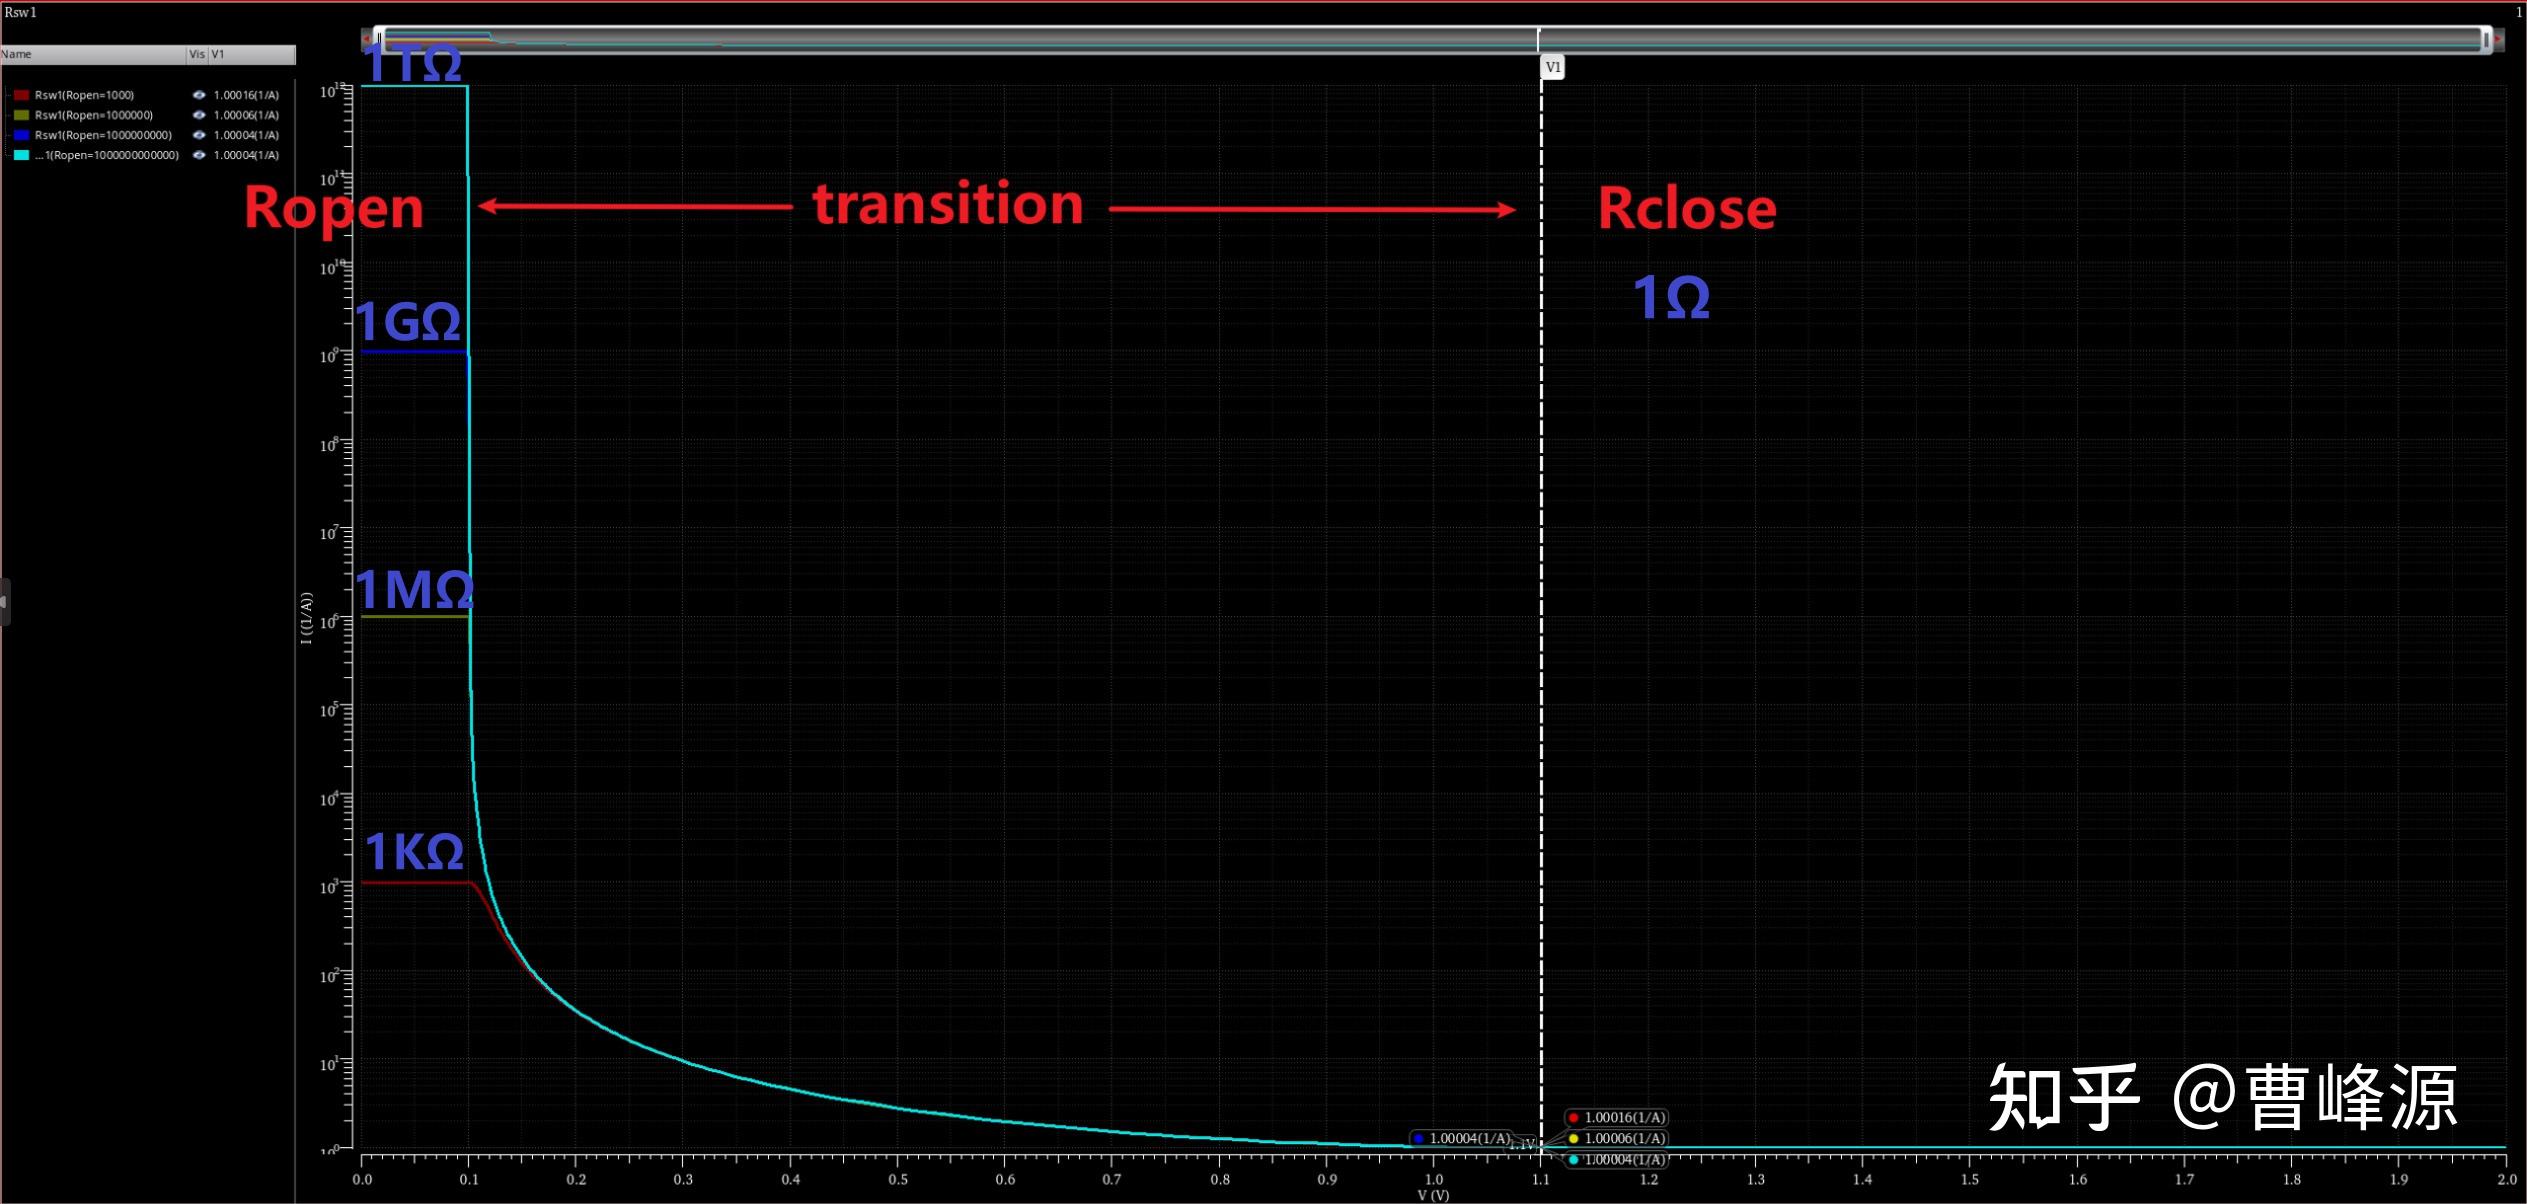Viewport: 2527px width, 1204px height.
Task: Click the red swatch of Rsw1(Ropen=1000)
Action: click(21, 95)
